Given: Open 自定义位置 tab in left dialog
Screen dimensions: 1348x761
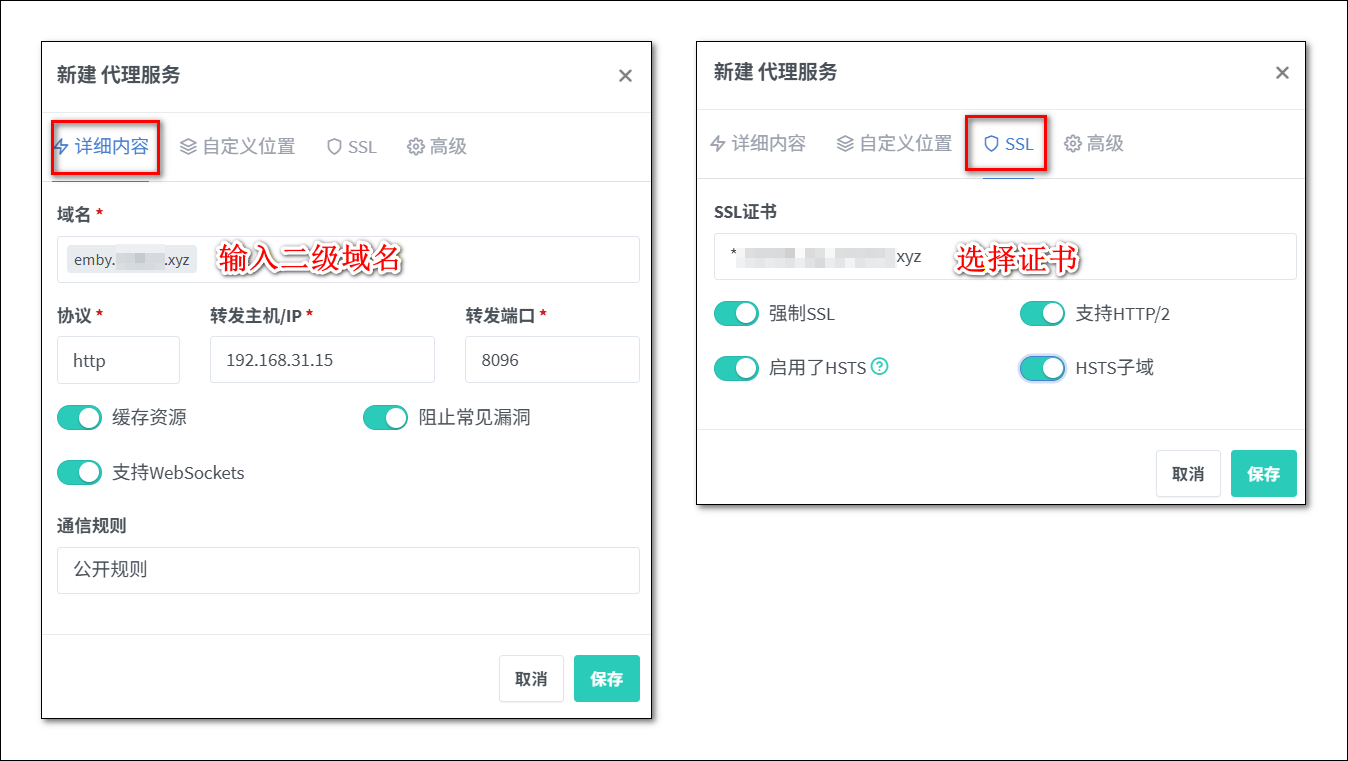Looking at the screenshot, I should coord(238,147).
